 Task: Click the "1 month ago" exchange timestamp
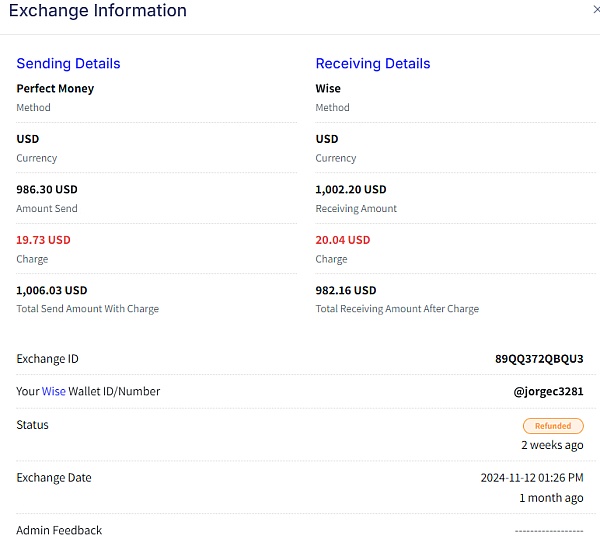pos(551,498)
